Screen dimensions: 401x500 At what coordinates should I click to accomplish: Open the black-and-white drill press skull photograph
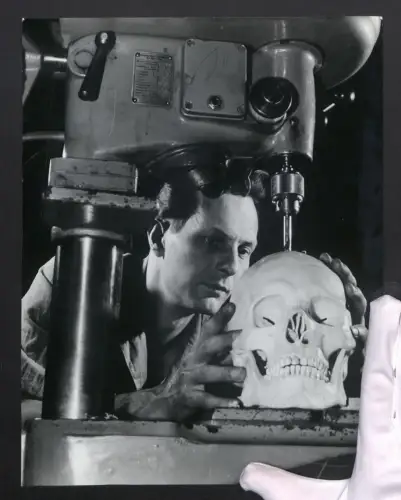(x=202, y=251)
